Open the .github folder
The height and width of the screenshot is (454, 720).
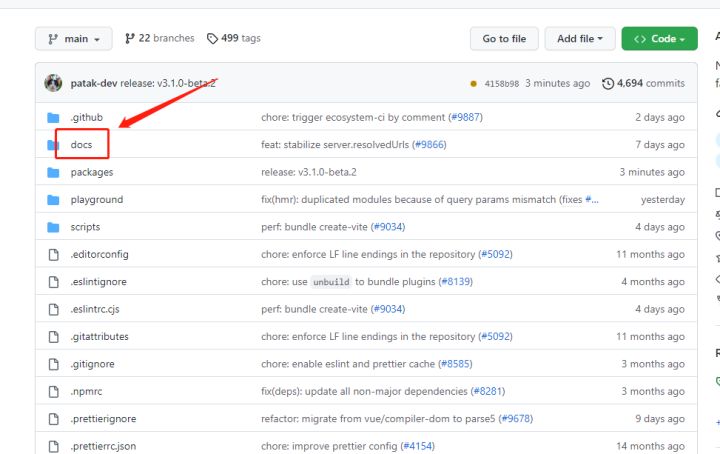(86, 117)
